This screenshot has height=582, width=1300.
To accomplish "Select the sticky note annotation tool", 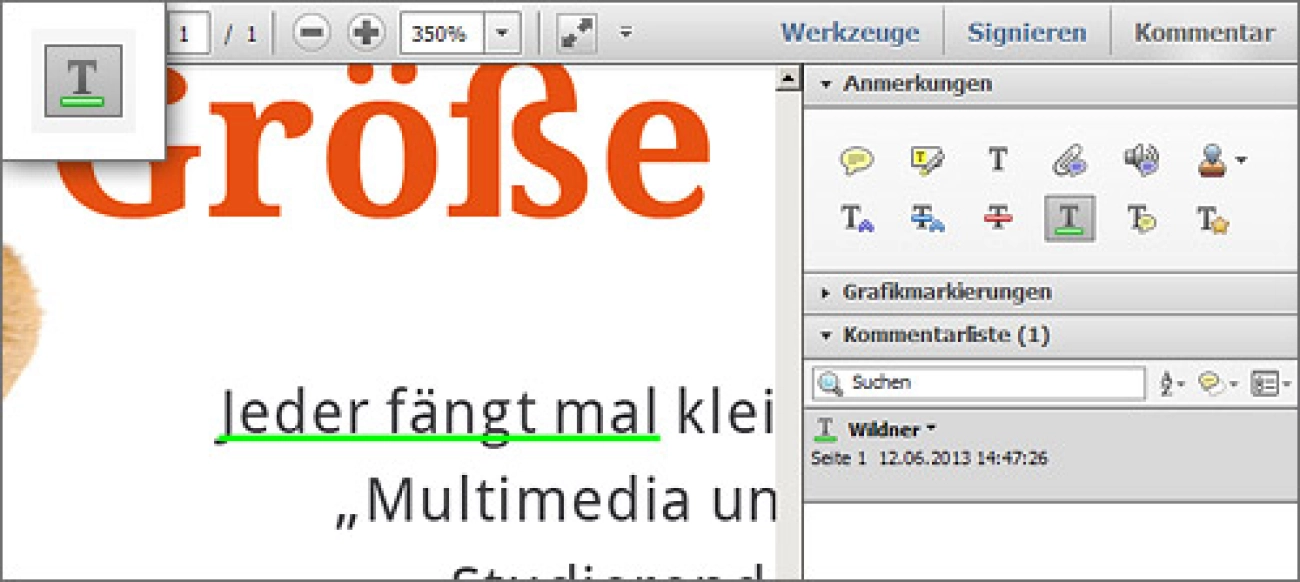I will 858,160.
